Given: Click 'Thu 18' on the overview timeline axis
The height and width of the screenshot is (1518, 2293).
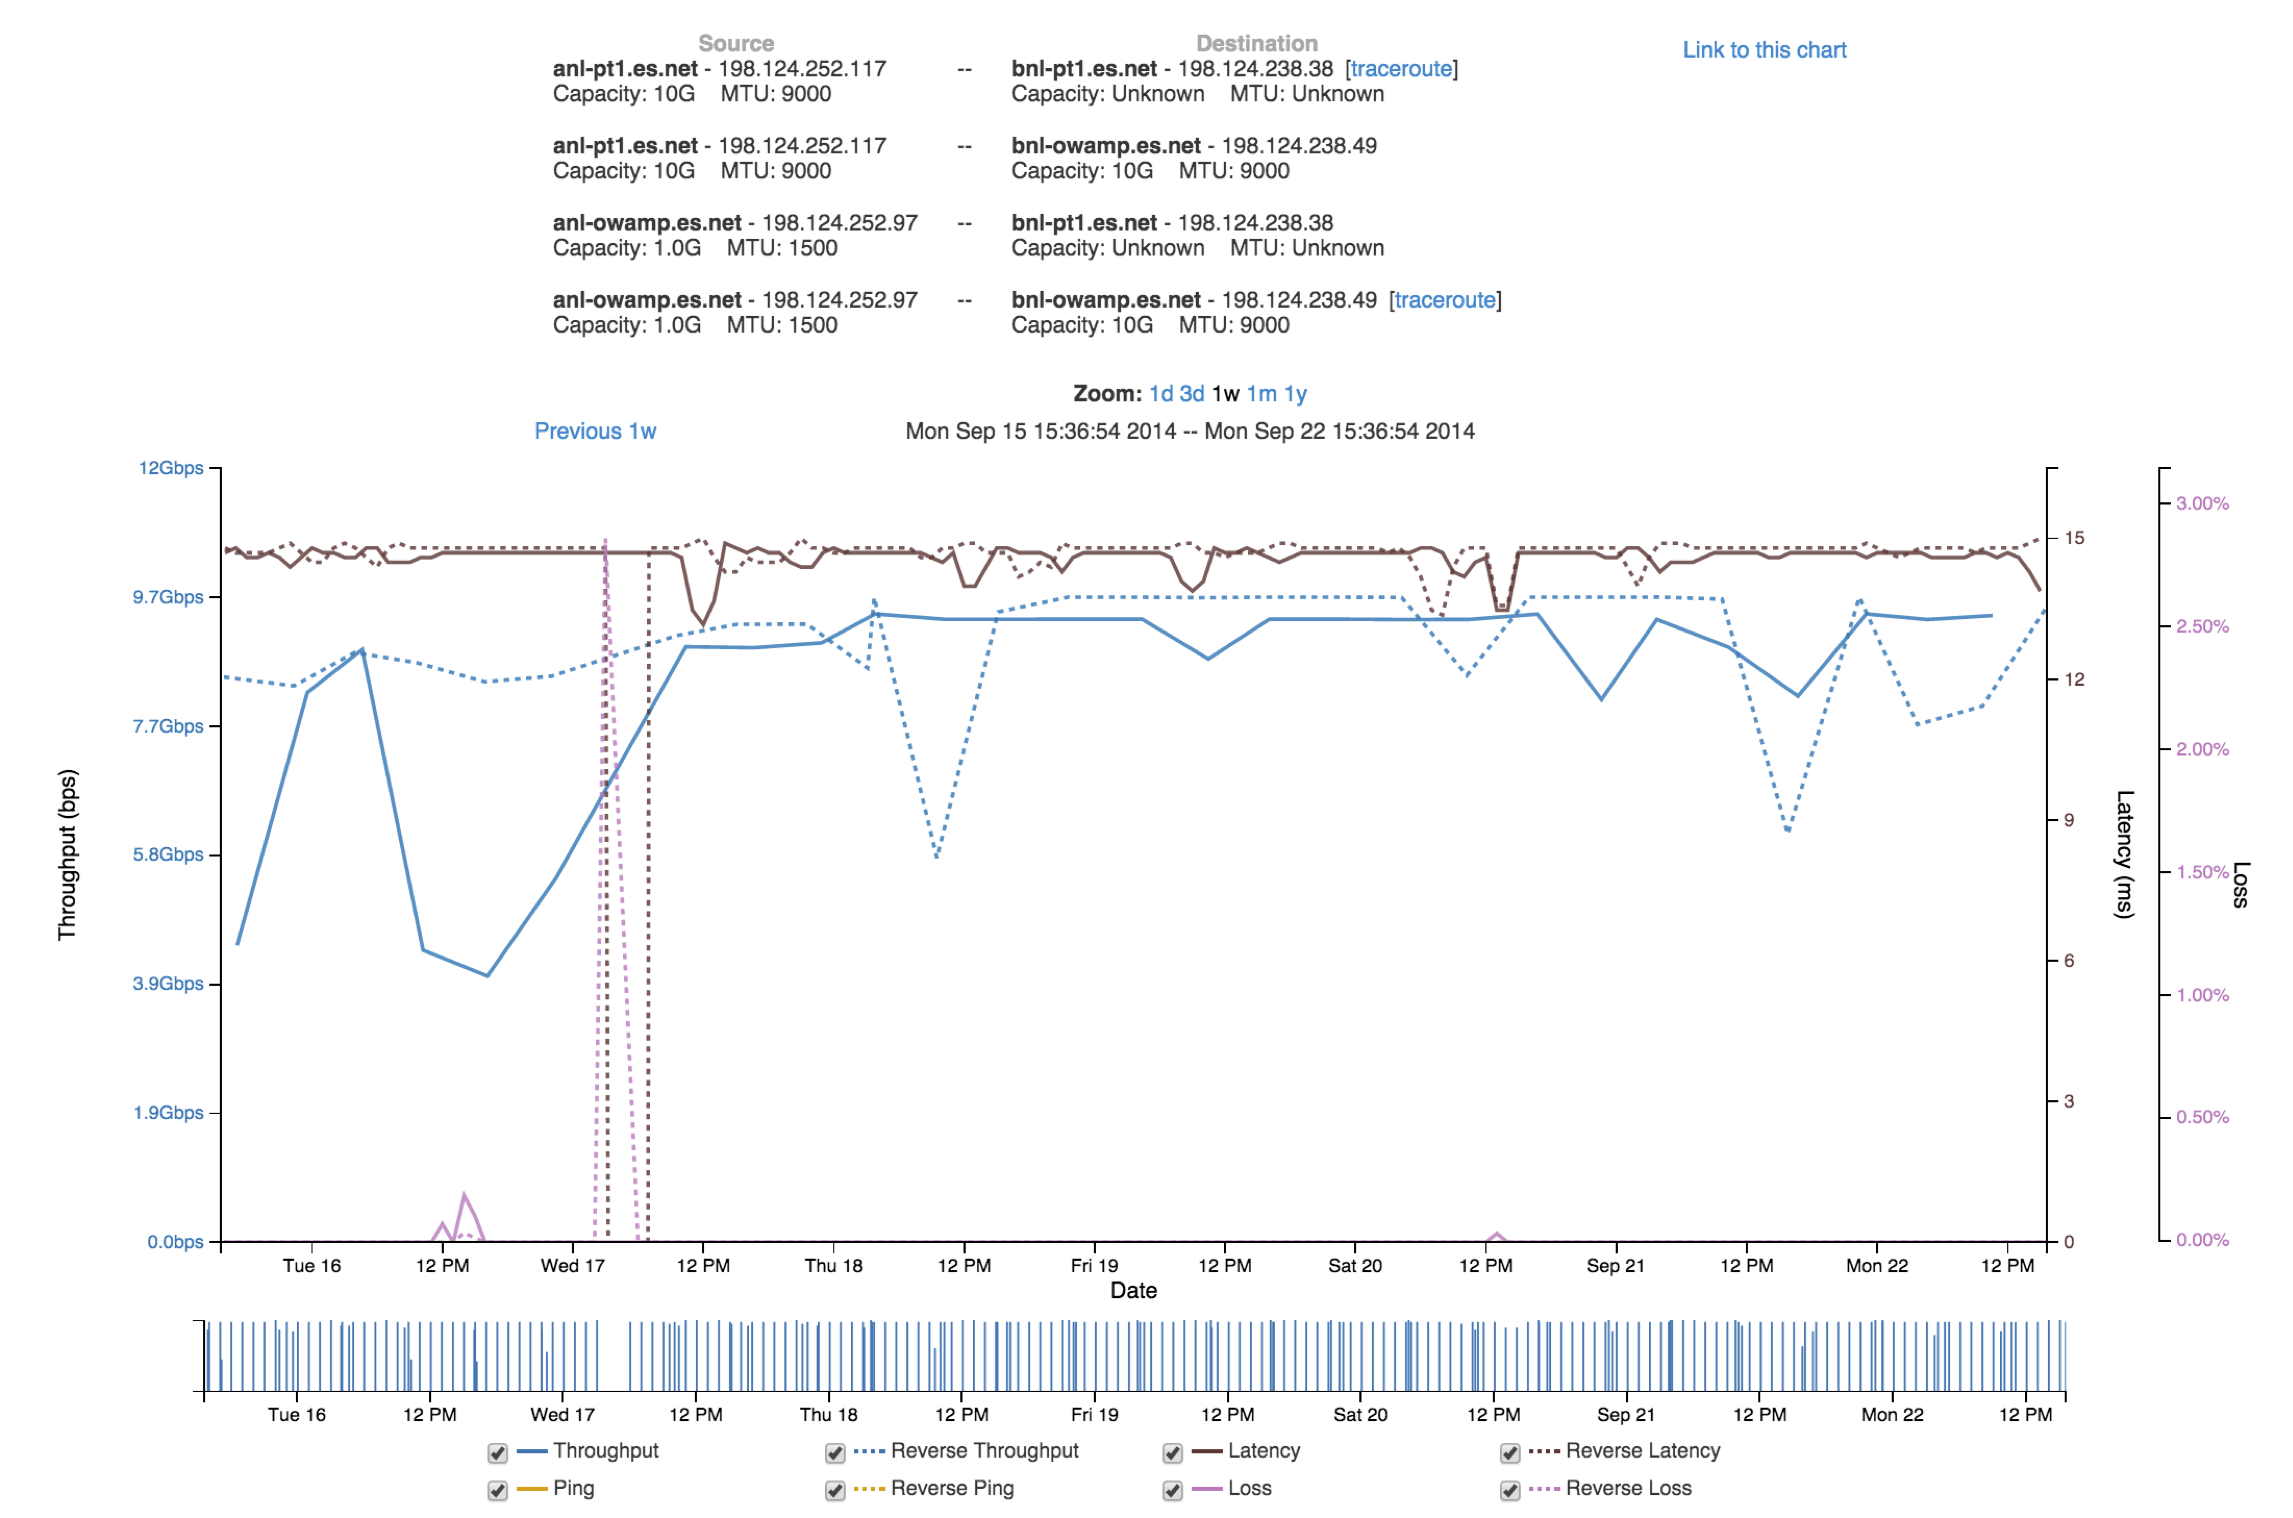Looking at the screenshot, I should coord(829,1415).
